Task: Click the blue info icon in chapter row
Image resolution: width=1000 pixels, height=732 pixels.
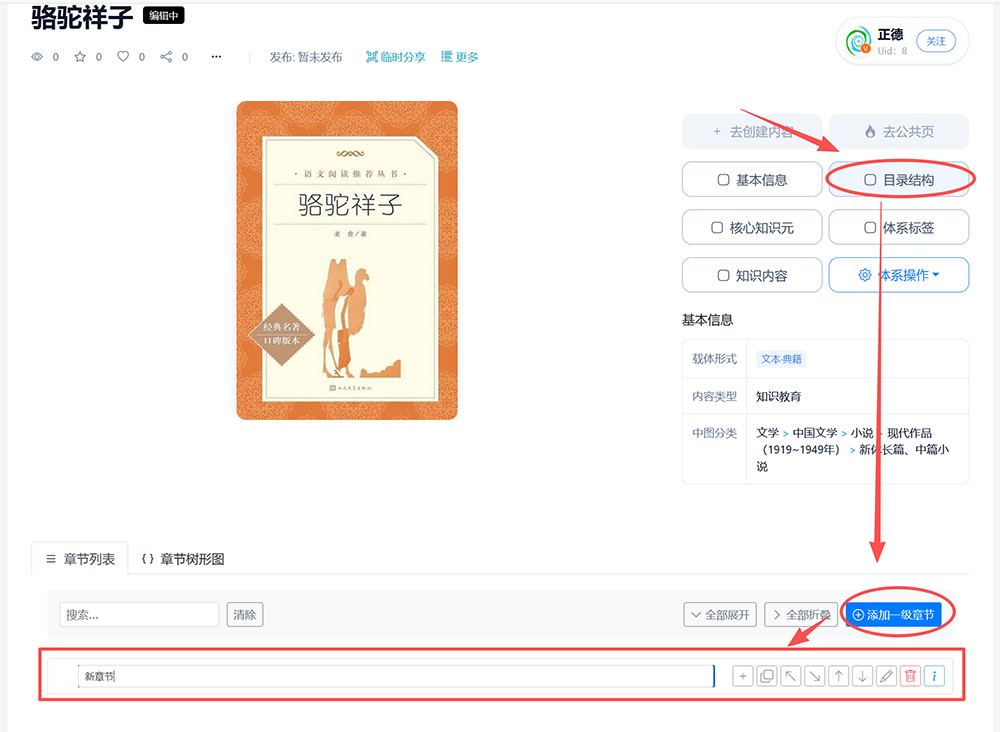Action: coord(934,676)
